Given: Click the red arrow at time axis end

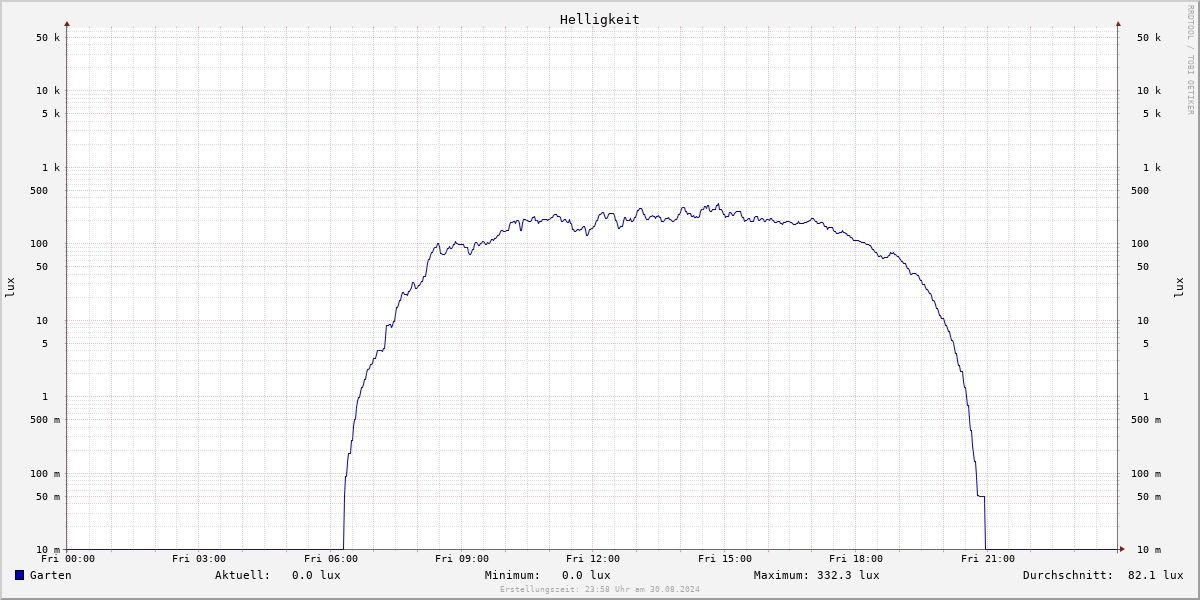Looking at the screenshot, I should pyautogui.click(x=1122, y=549).
